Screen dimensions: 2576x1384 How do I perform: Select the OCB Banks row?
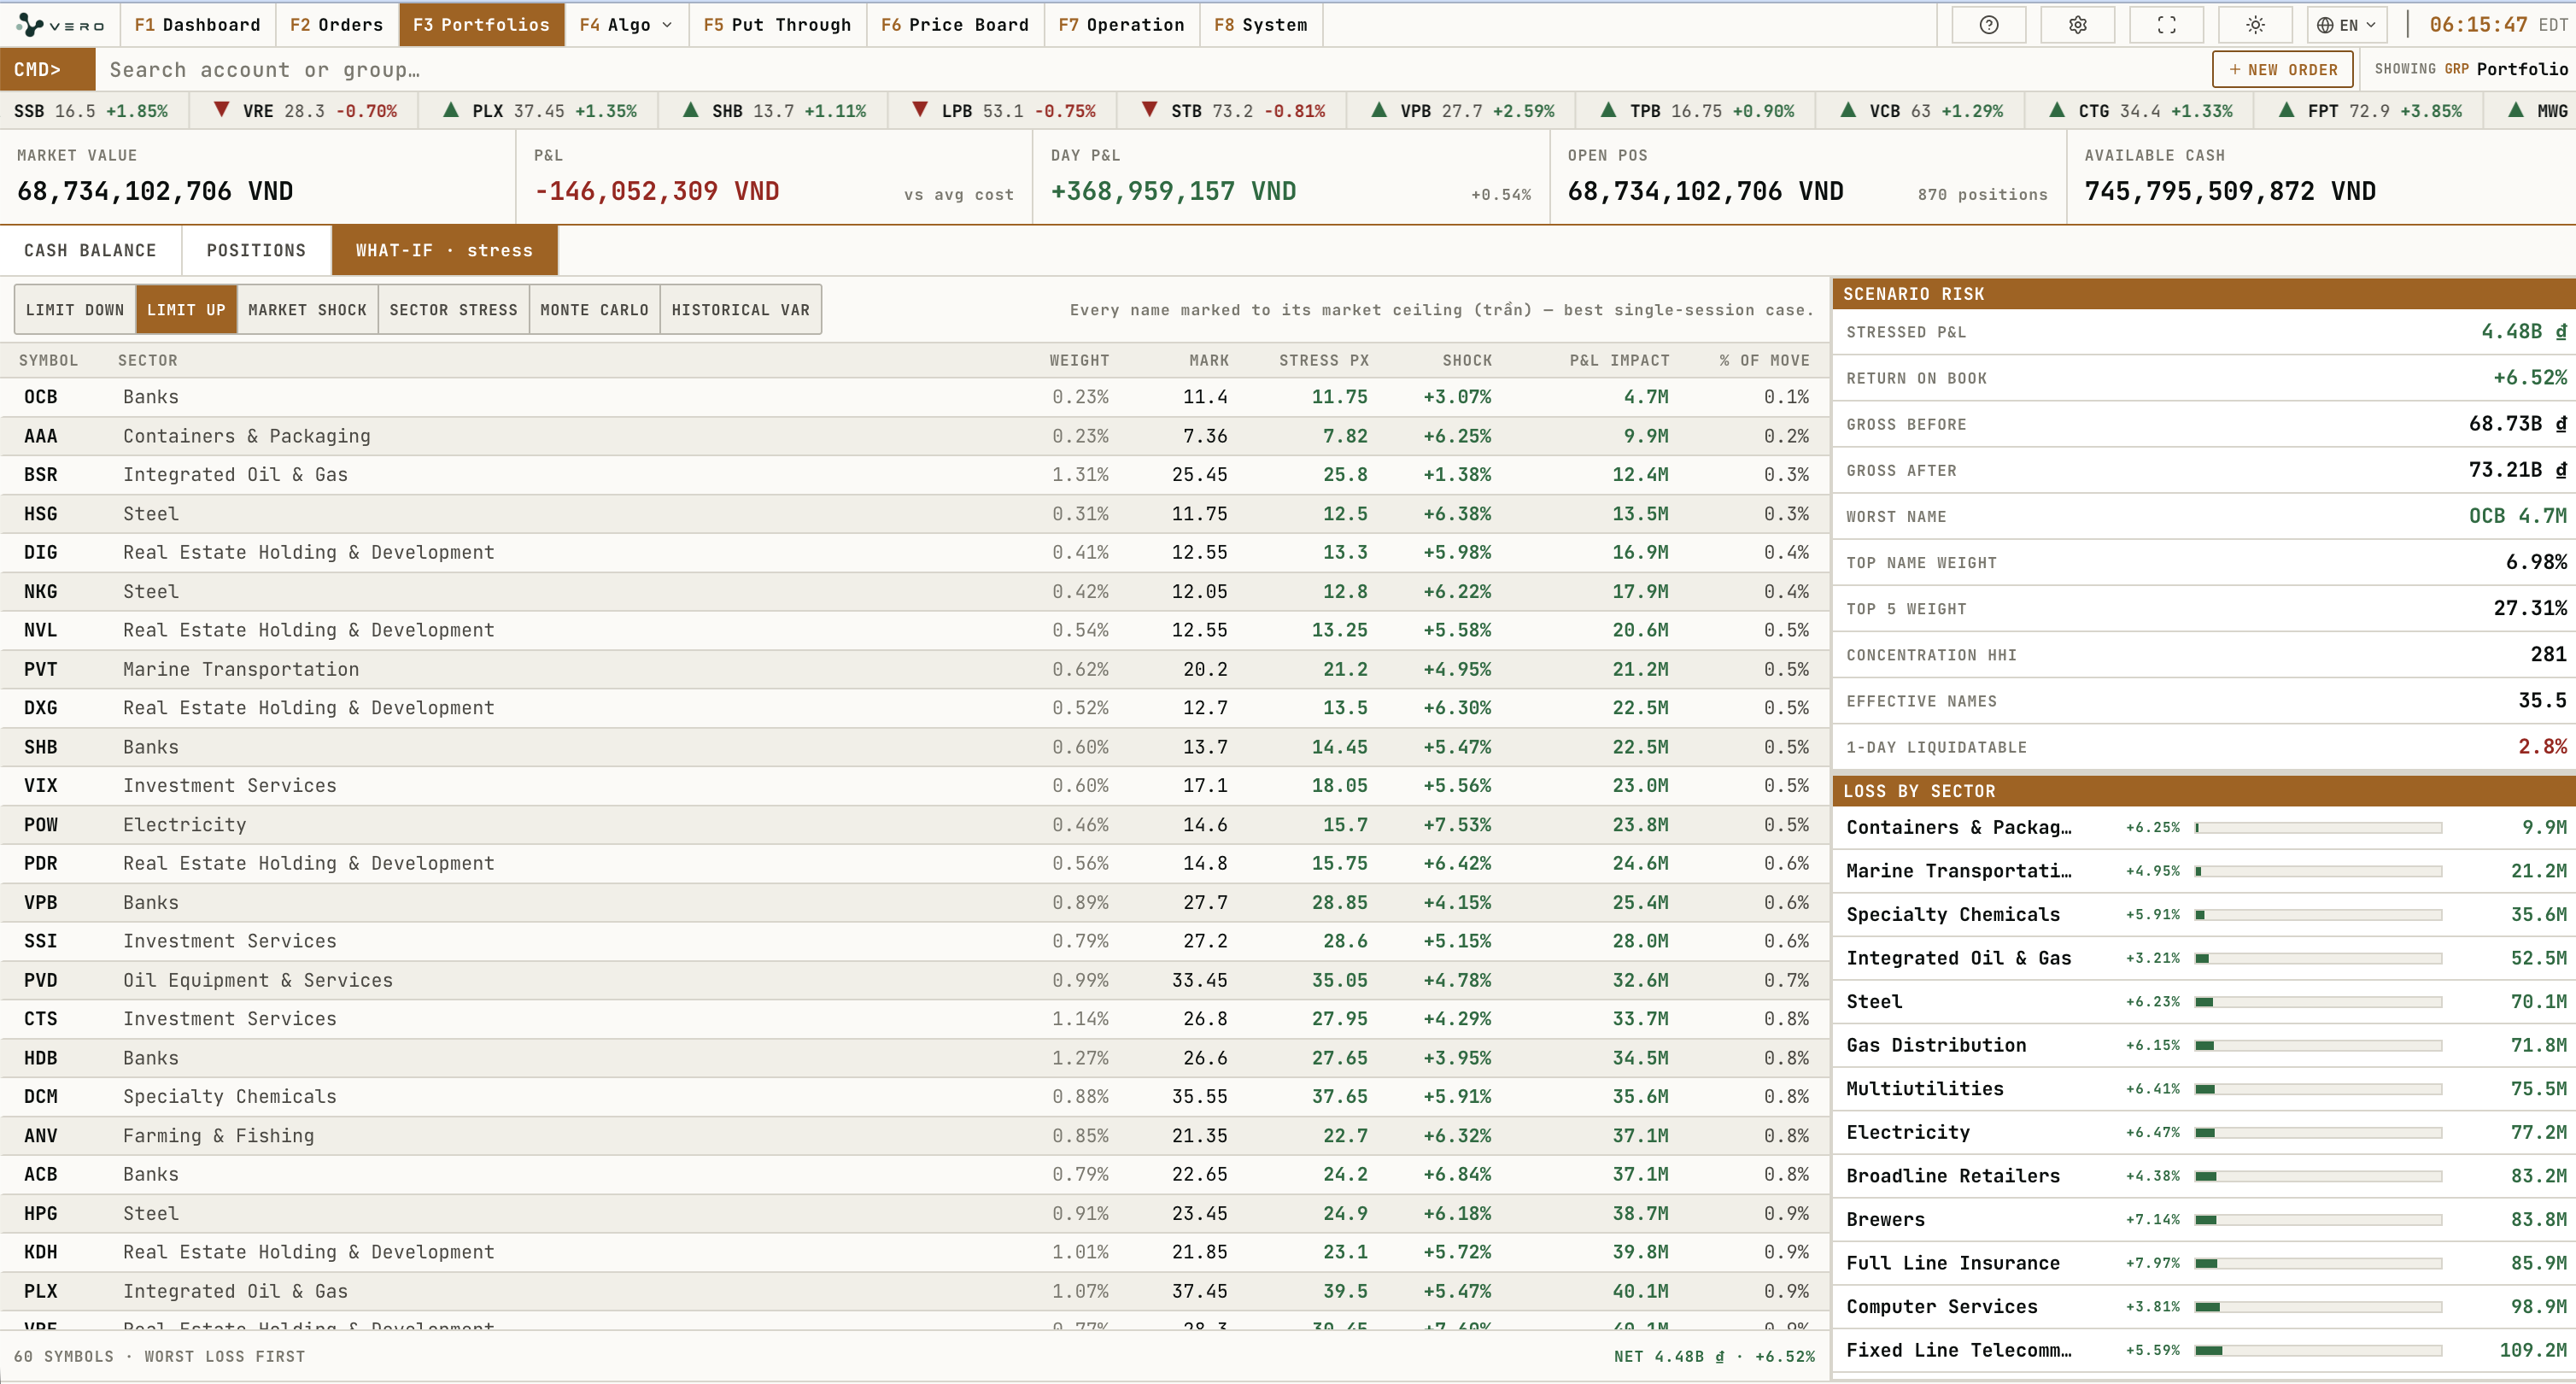click(915, 397)
